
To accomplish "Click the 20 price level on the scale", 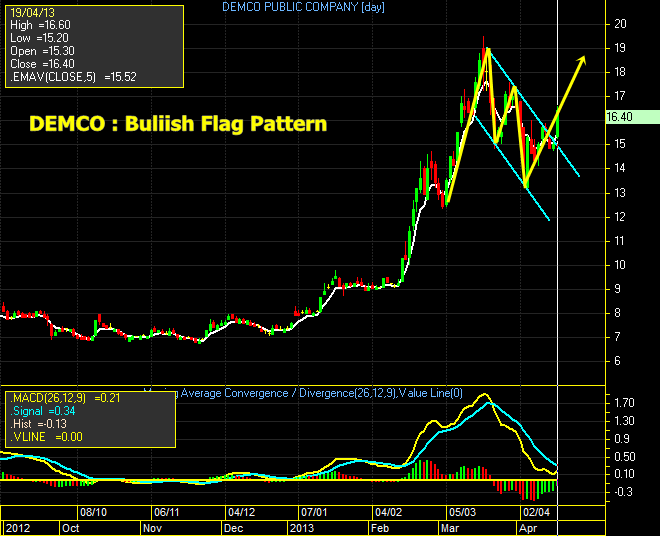I will point(620,24).
